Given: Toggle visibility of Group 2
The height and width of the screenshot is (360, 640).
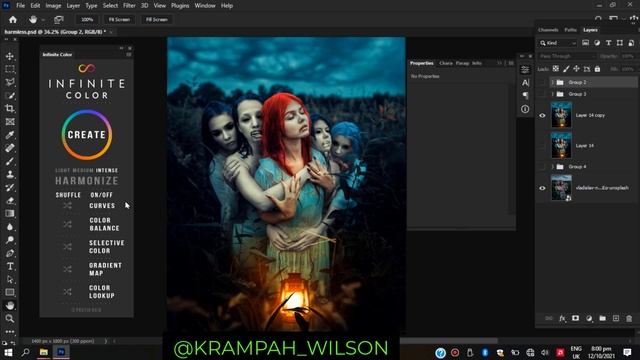Looking at the screenshot, I should click(542, 82).
